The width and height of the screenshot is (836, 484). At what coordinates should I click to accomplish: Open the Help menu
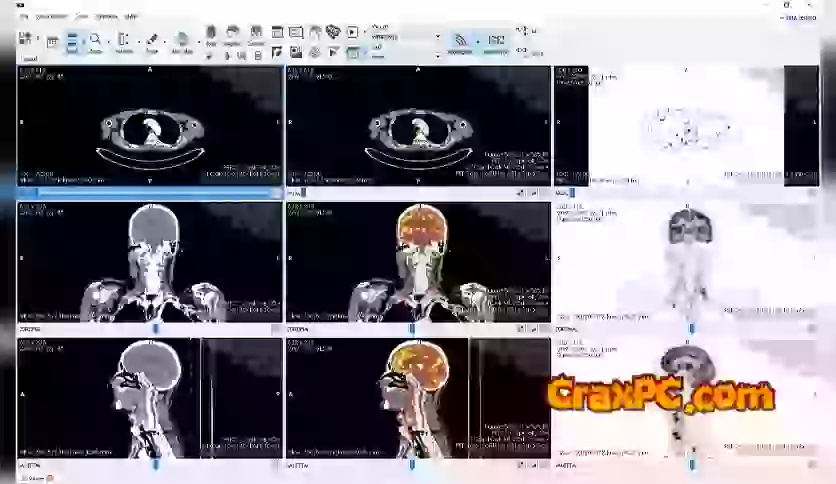(131, 17)
